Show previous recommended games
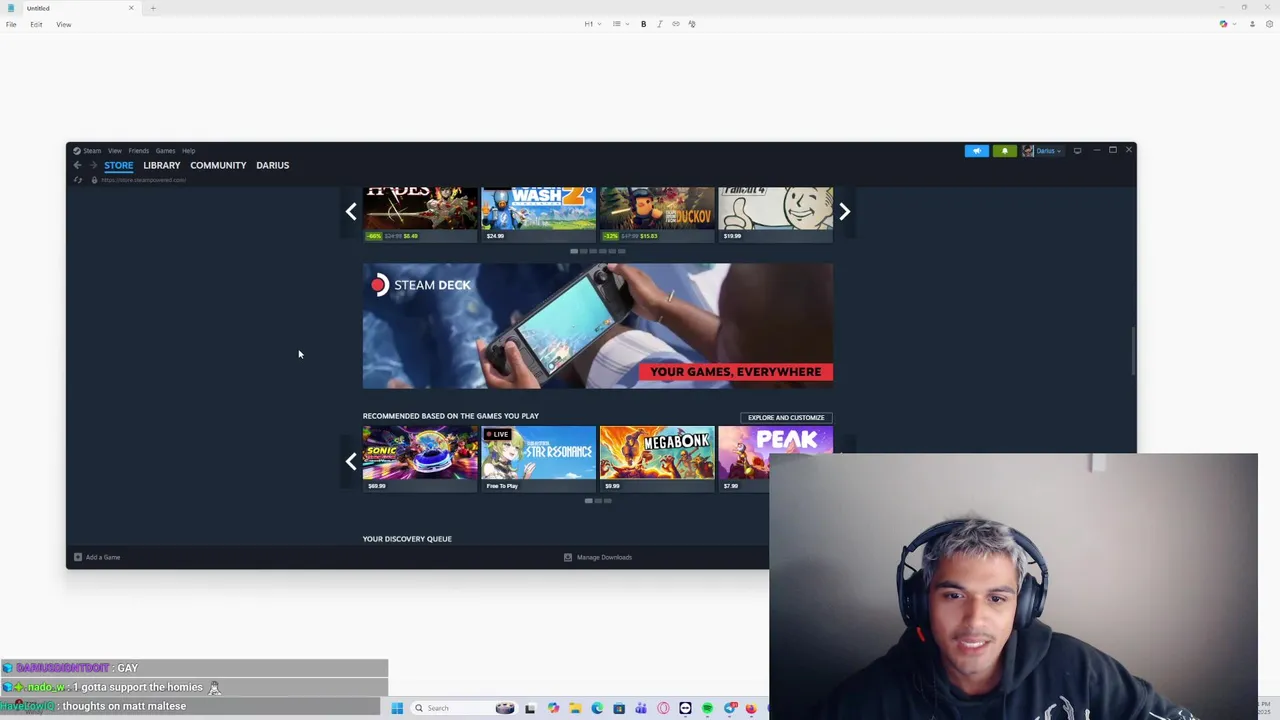Viewport: 1280px width, 720px height. click(351, 461)
